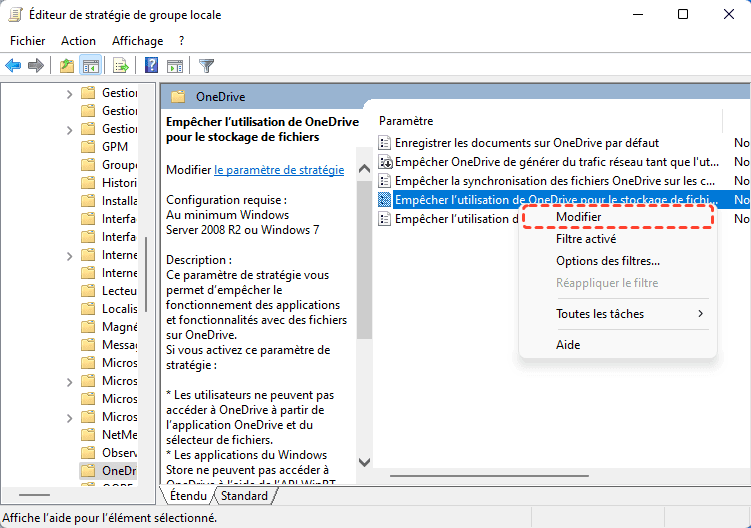Click the icon of 'Empêcher OneDrive de générer du trafic'
Viewport: 751px width, 528px height.
pyautogui.click(x=385, y=162)
